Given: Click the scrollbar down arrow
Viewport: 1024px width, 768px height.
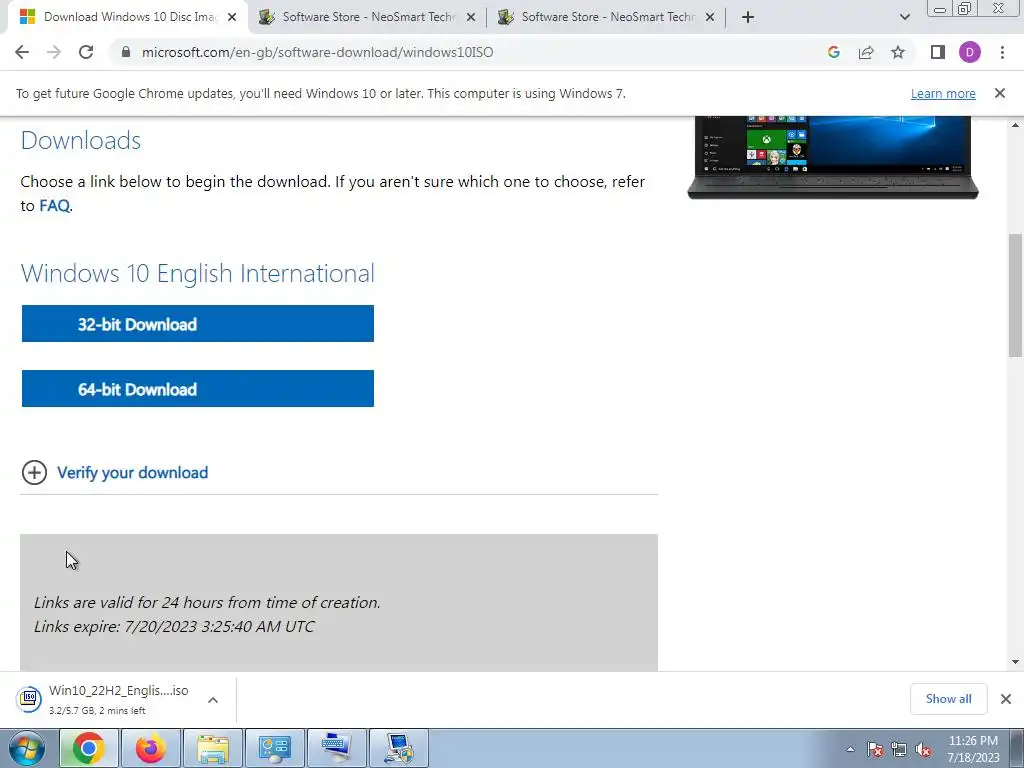Looking at the screenshot, I should coord(1015,662).
